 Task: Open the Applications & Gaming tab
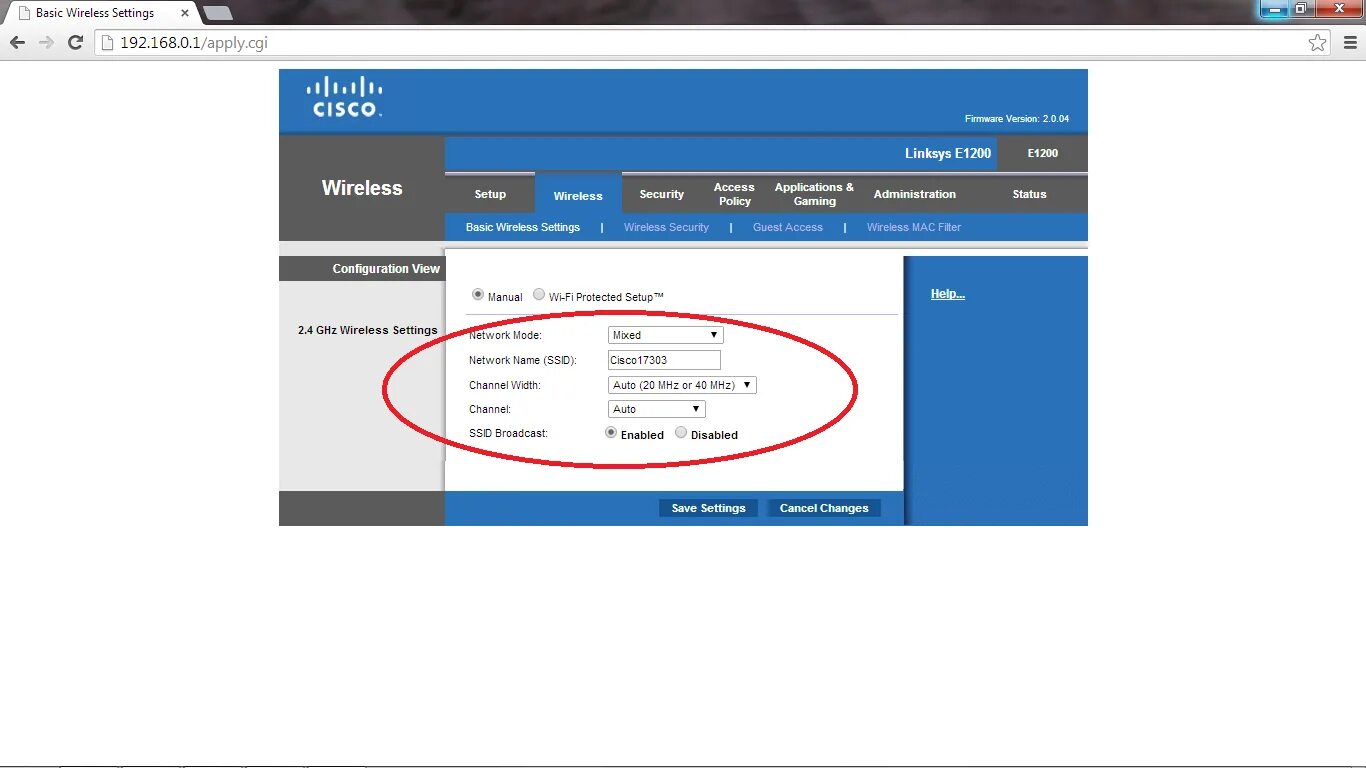tap(814, 194)
